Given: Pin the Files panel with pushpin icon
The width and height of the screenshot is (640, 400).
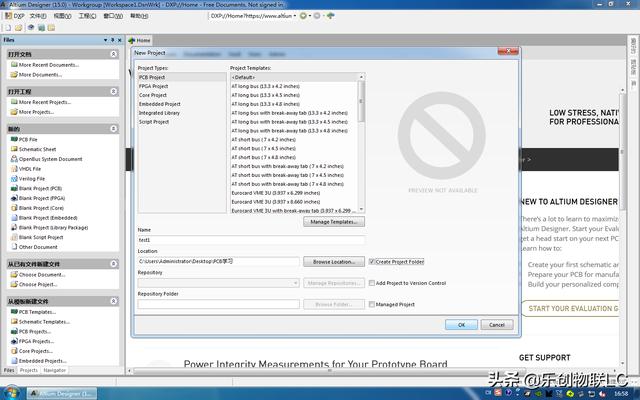Looking at the screenshot, I should (113, 40).
